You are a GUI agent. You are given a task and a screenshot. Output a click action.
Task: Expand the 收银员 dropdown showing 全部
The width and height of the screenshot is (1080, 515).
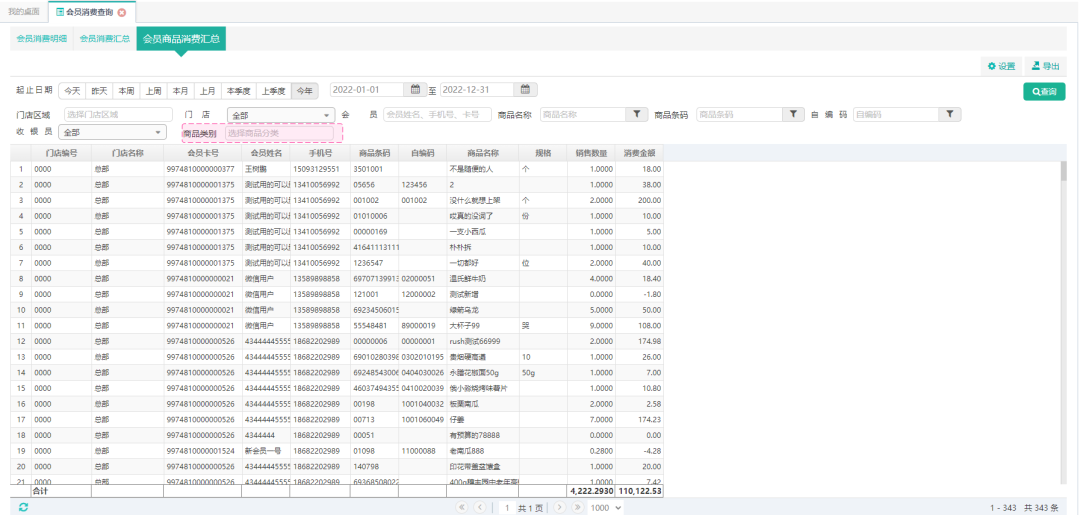(112, 132)
